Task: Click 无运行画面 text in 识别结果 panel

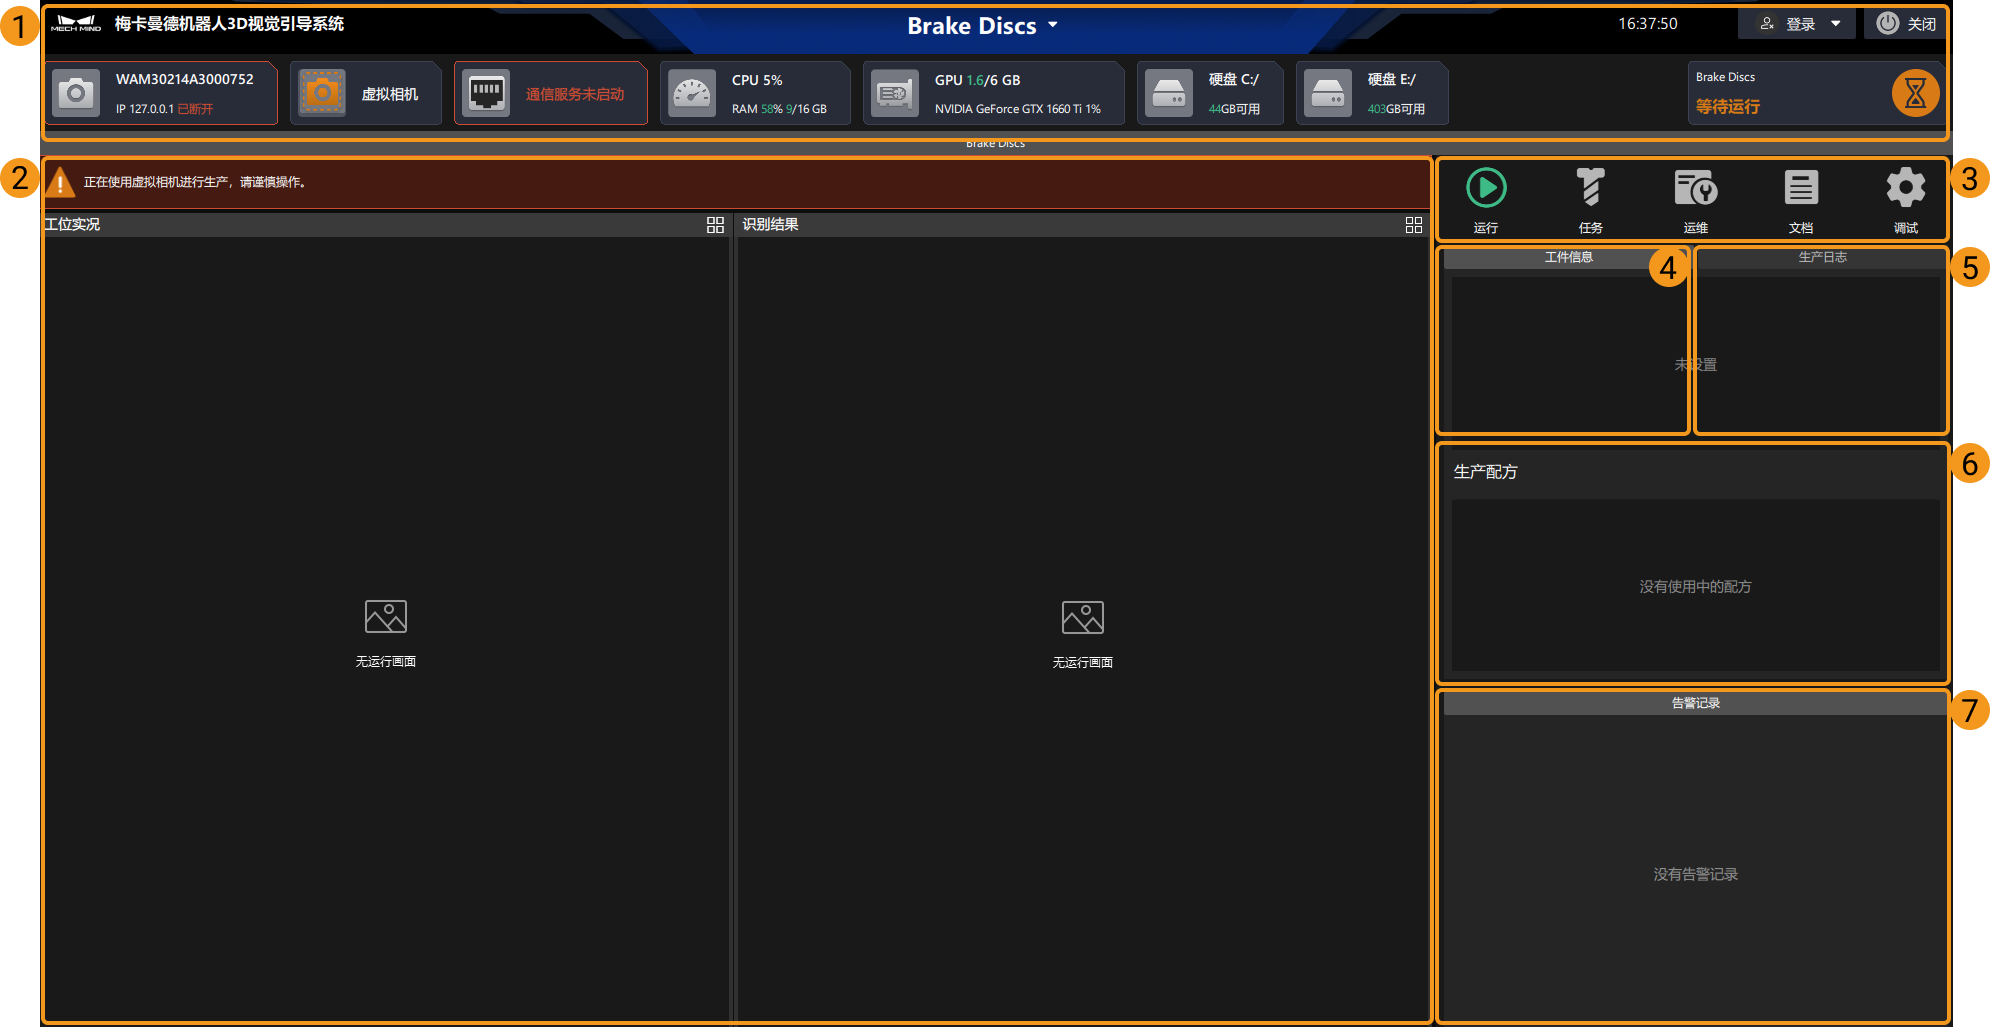Action: tap(1083, 663)
